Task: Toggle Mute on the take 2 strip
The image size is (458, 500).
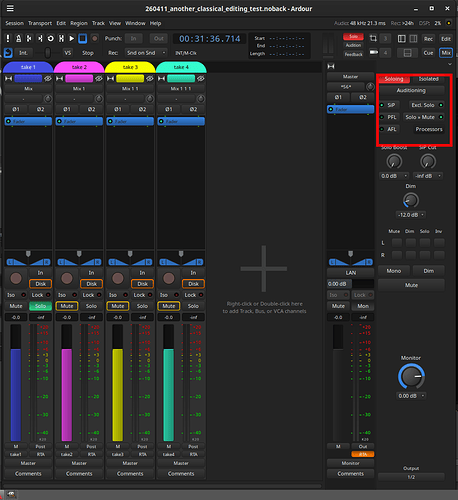Action: 67,306
